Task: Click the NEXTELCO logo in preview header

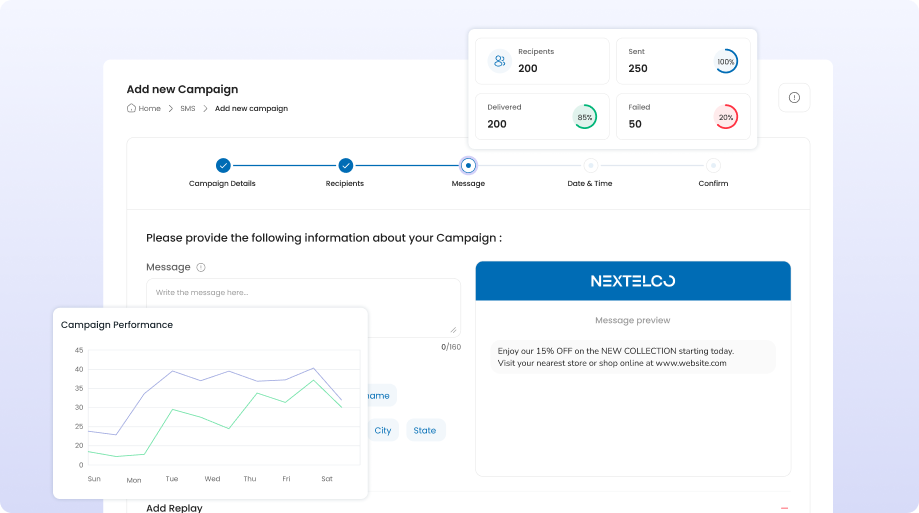Action: point(632,281)
